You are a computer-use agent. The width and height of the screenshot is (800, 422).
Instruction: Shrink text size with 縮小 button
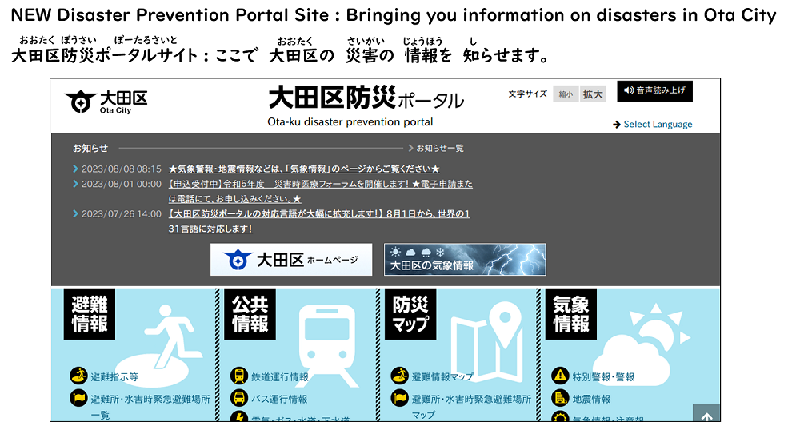pos(566,94)
